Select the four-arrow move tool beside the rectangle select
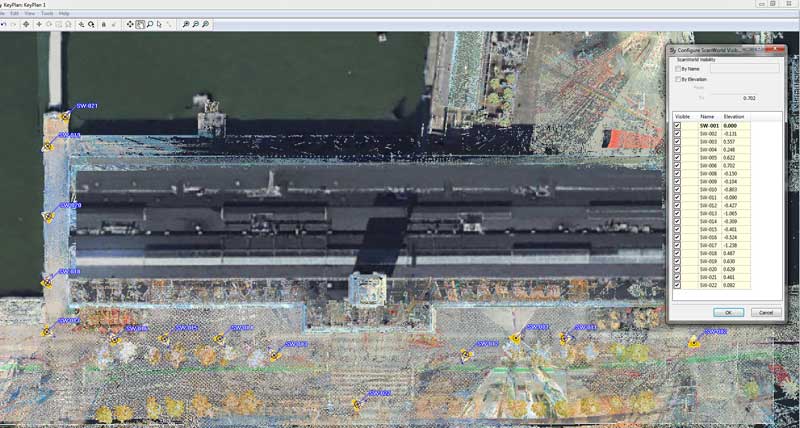Image resolution: width=800 pixels, height=428 pixels. pos(130,24)
